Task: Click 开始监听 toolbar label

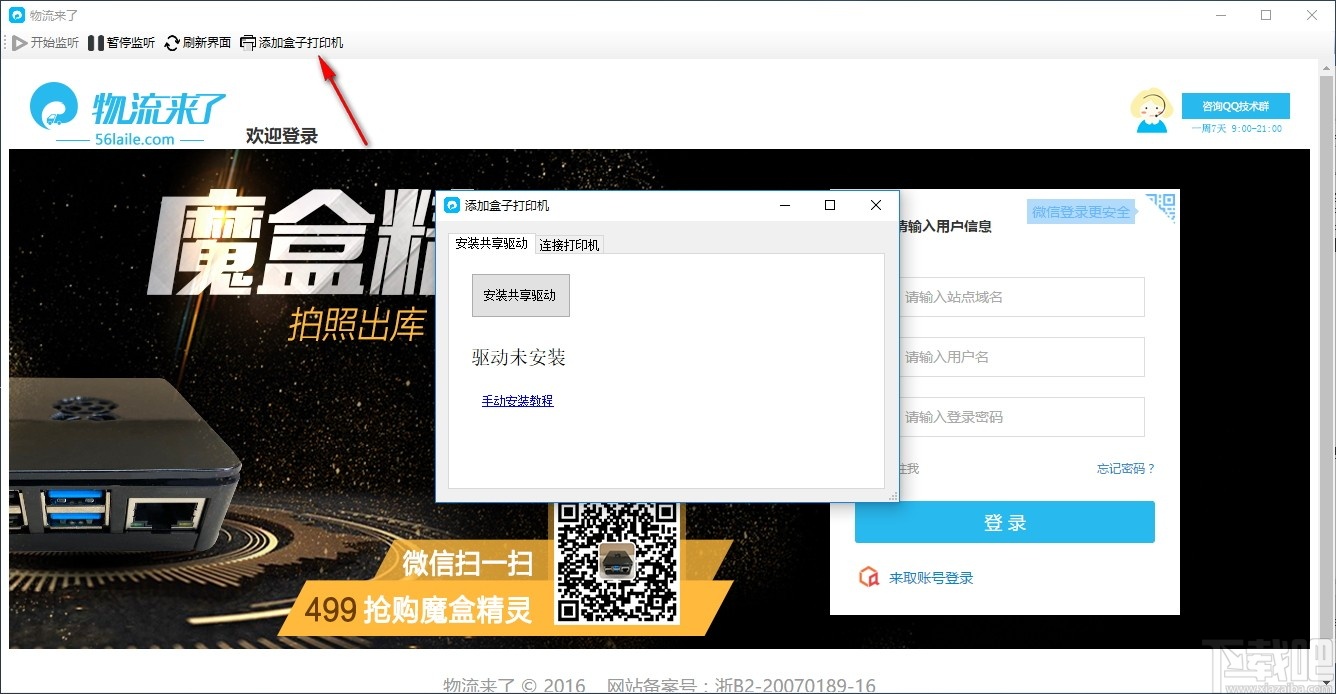Action: [x=55, y=43]
